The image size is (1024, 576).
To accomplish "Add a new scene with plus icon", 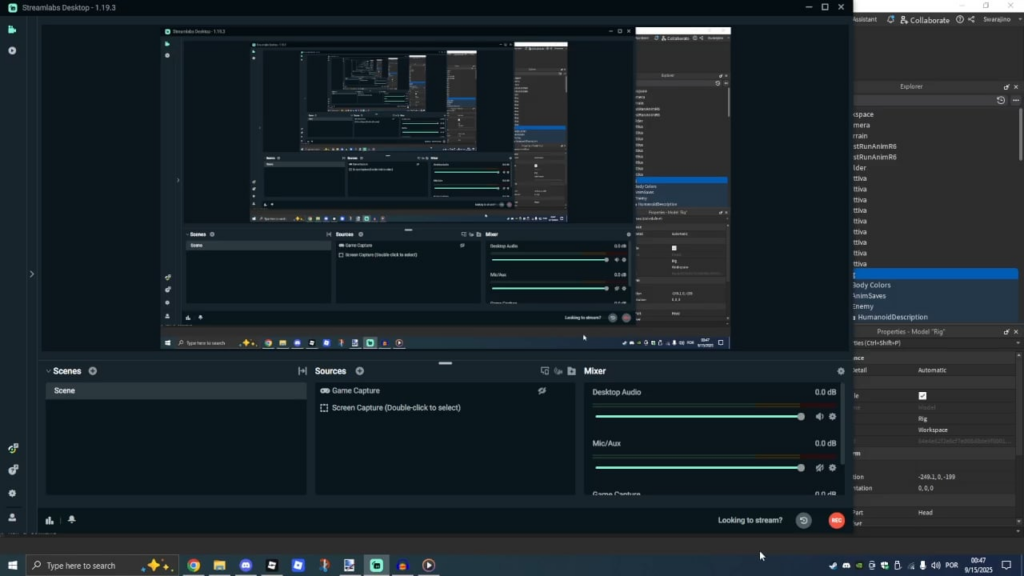I will [x=93, y=371].
